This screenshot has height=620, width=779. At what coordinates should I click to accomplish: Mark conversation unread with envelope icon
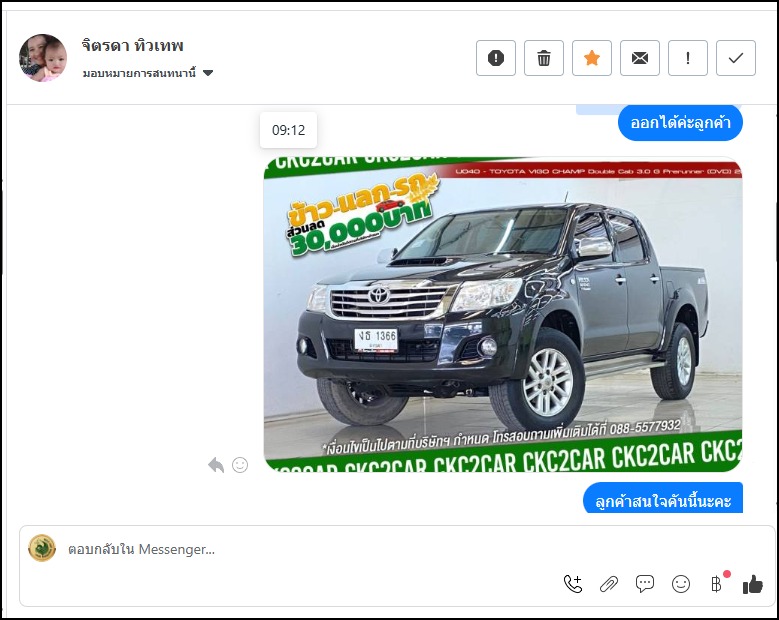pyautogui.click(x=640, y=58)
